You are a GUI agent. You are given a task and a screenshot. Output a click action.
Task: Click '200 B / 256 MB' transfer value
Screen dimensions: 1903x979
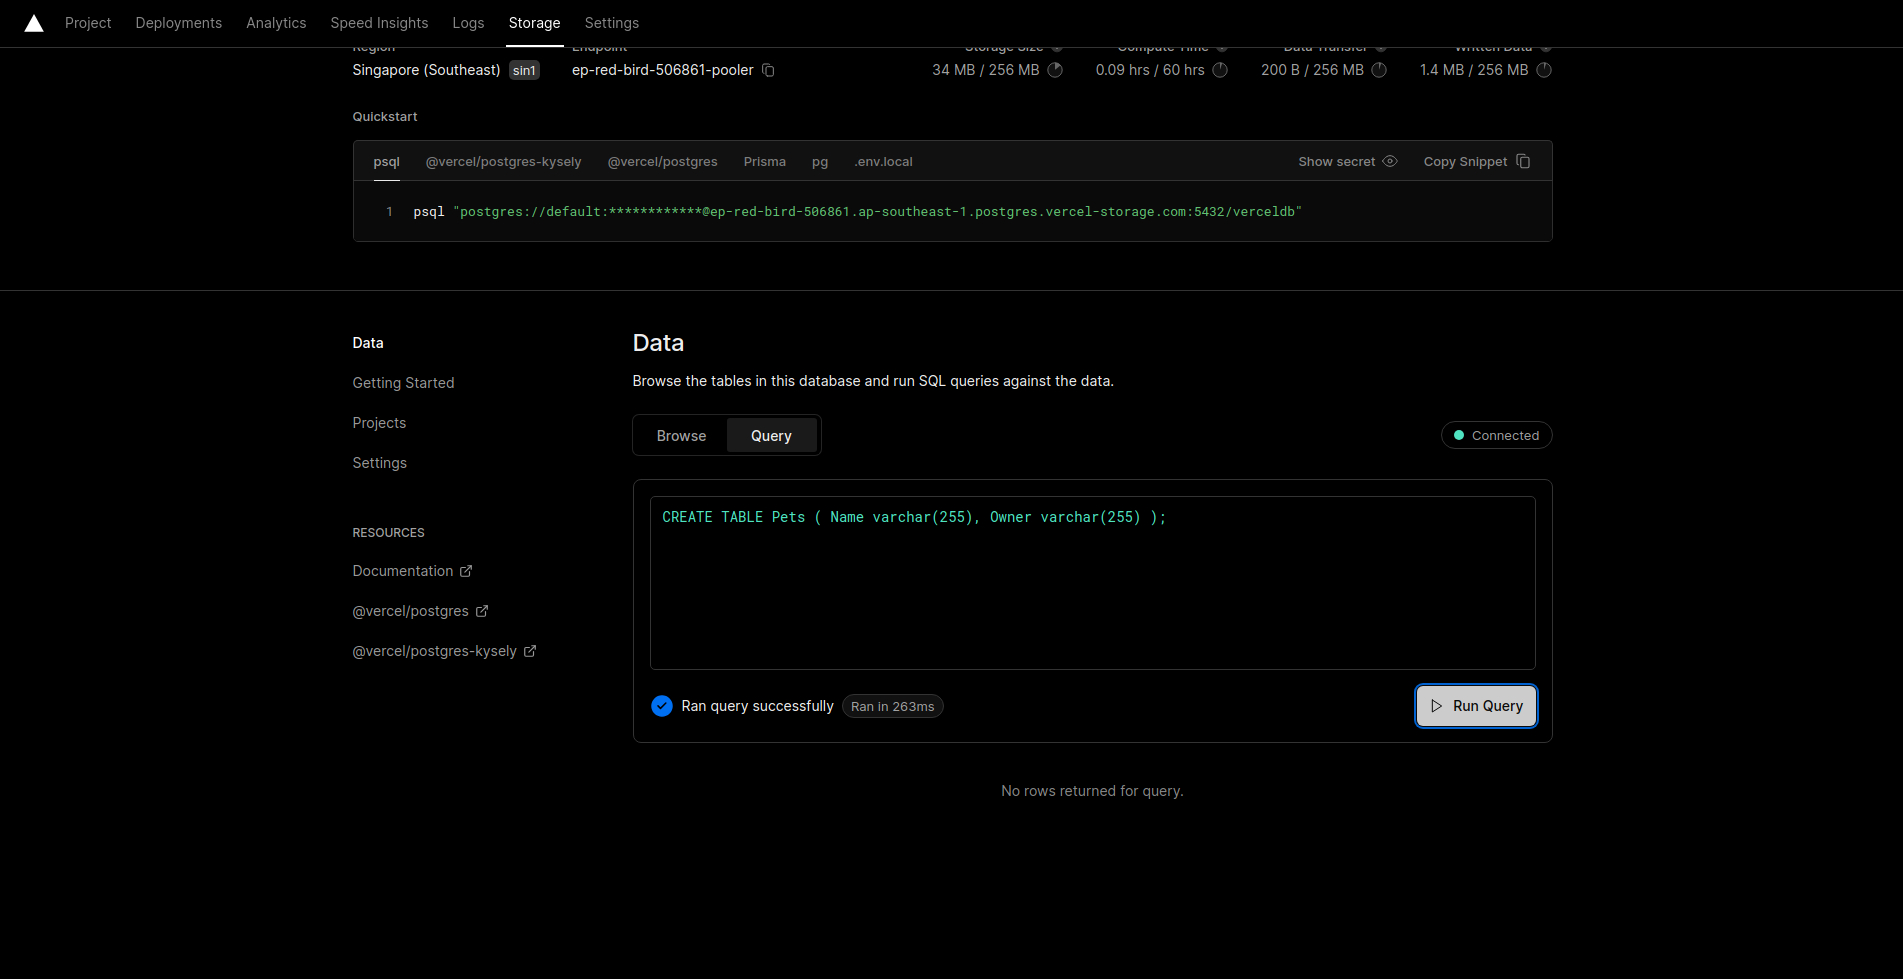click(1312, 70)
